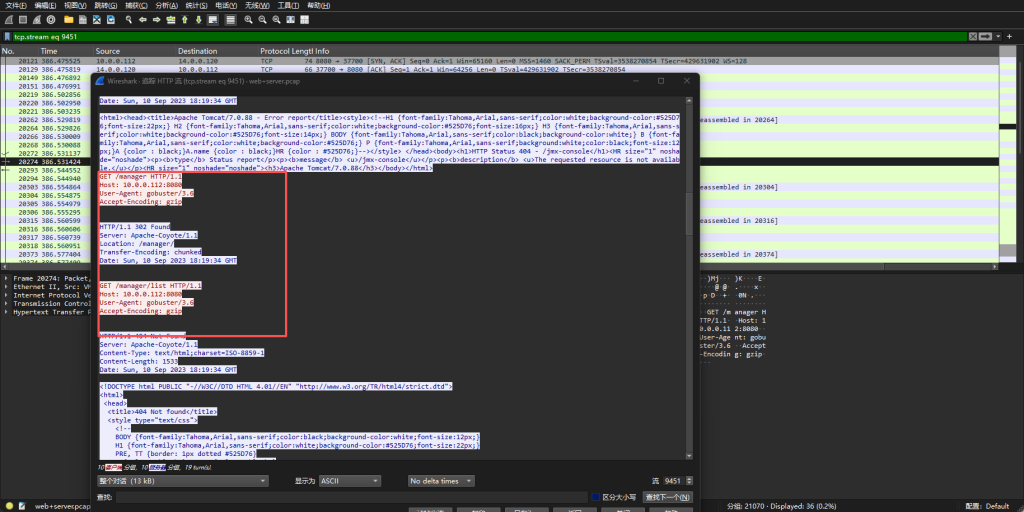Screen dimensions: 1024x512
Task: Click the zoom in magnifier icon
Action: [248, 19]
